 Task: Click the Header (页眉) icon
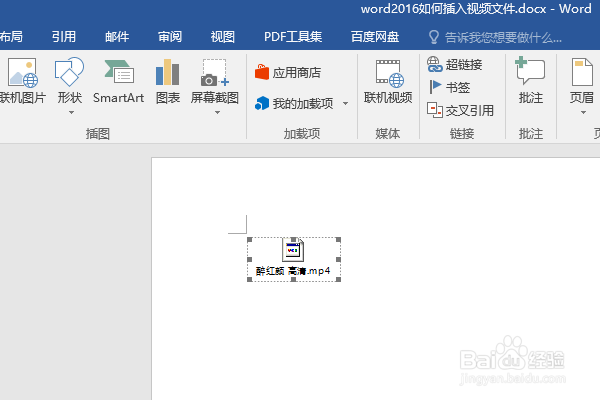pyautogui.click(x=582, y=72)
